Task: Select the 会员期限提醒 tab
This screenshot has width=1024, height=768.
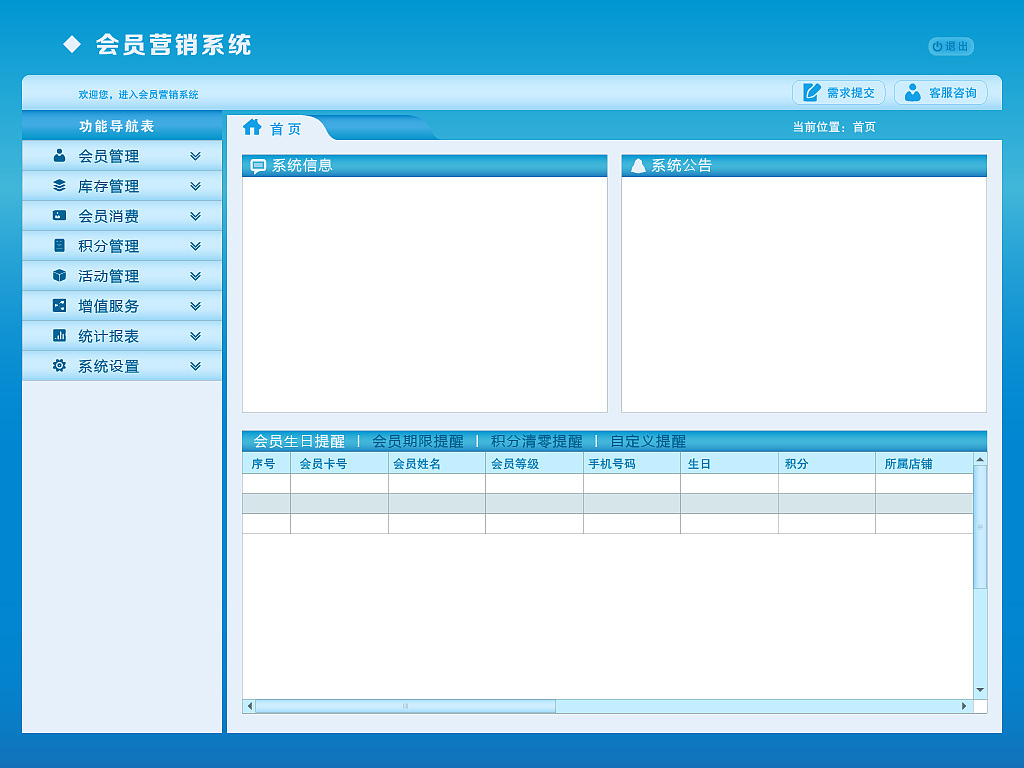Action: [418, 441]
